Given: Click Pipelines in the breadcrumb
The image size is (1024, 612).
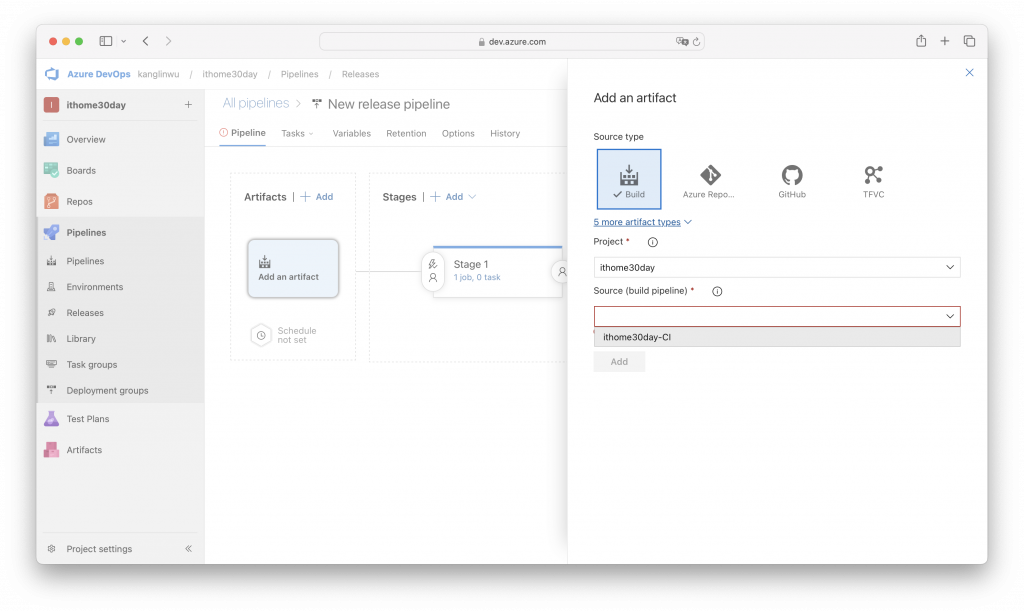Looking at the screenshot, I should click(299, 74).
